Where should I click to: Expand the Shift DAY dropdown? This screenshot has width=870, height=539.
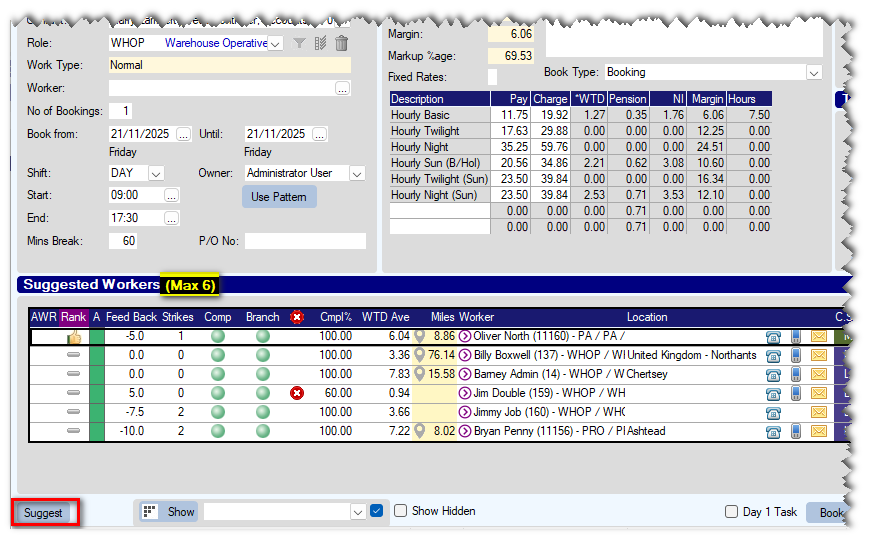(156, 174)
